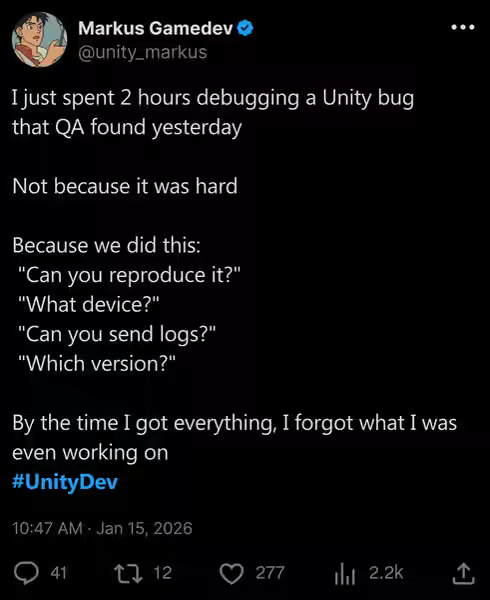490x600 pixels.
Task: Click the "Not because it was hard" line
Action: click(125, 186)
